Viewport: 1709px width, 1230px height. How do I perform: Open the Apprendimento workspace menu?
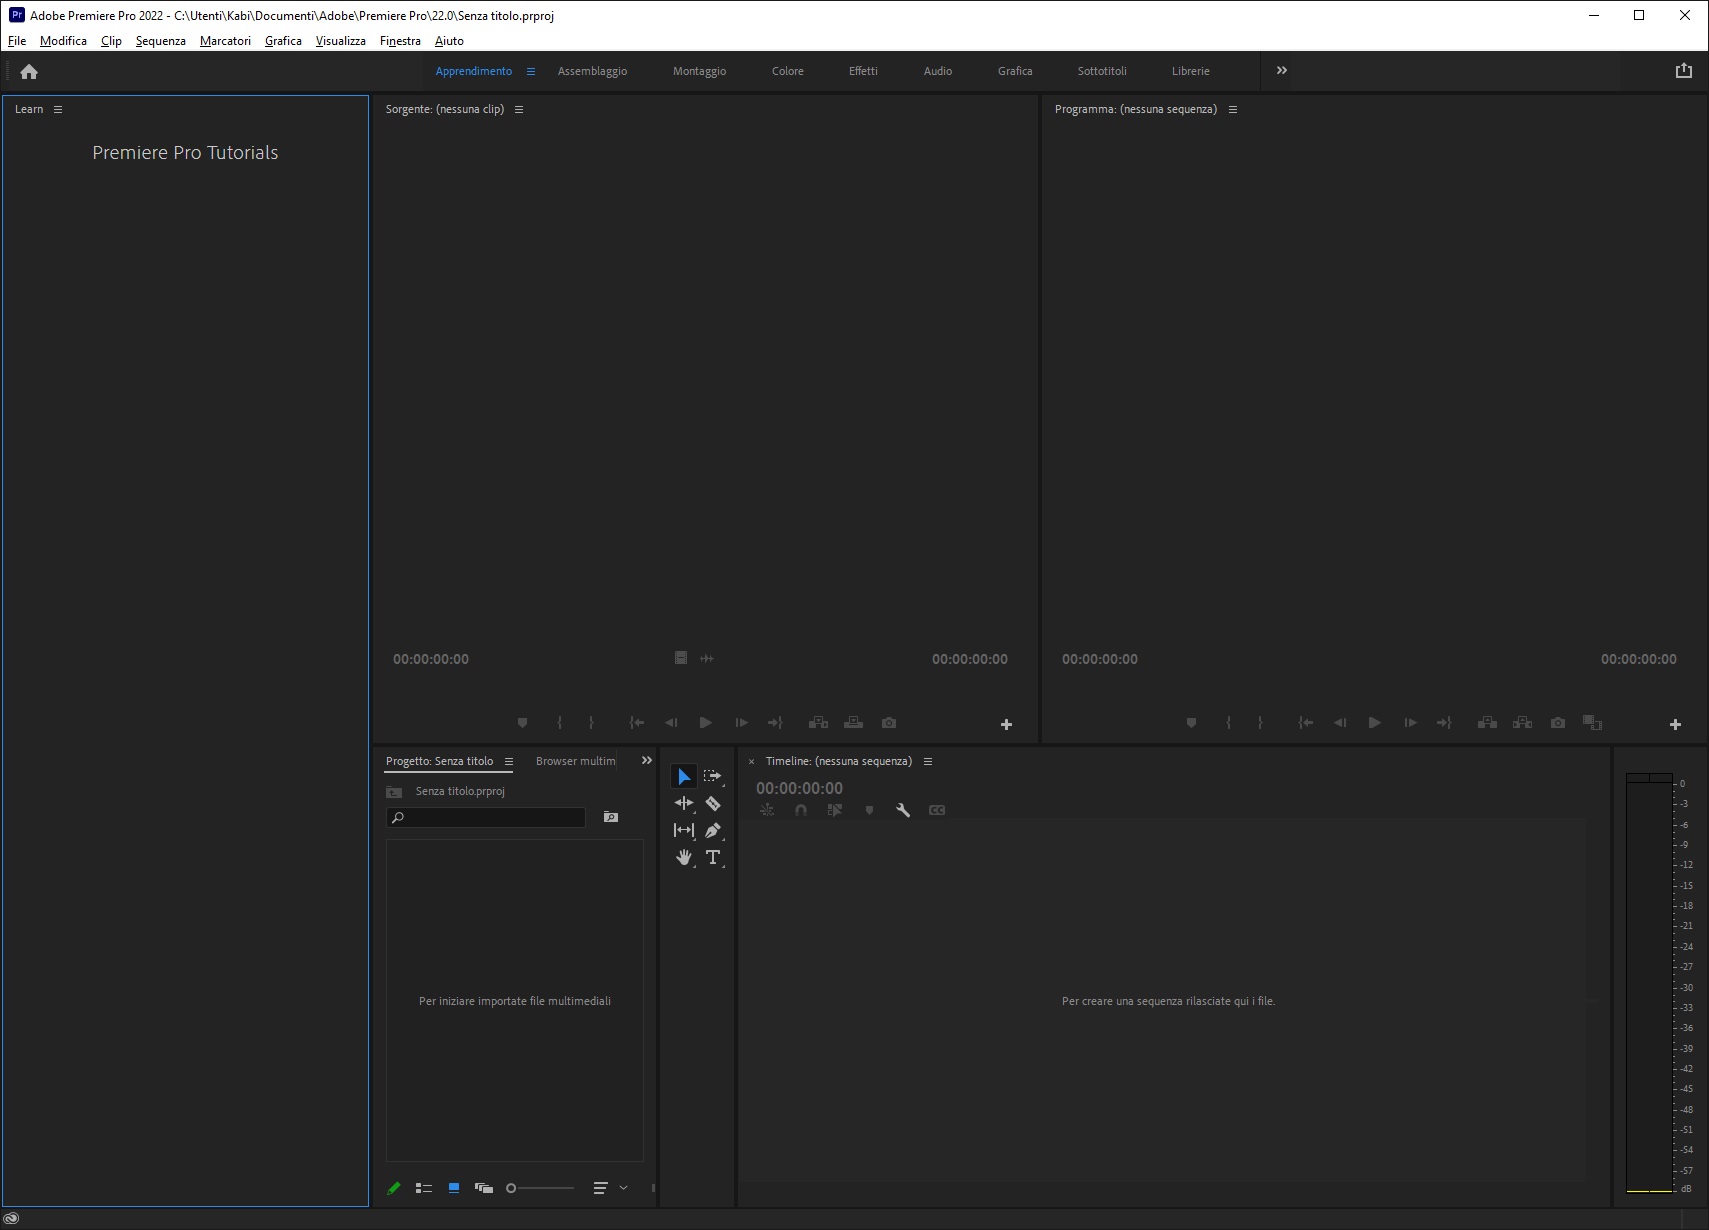[531, 71]
